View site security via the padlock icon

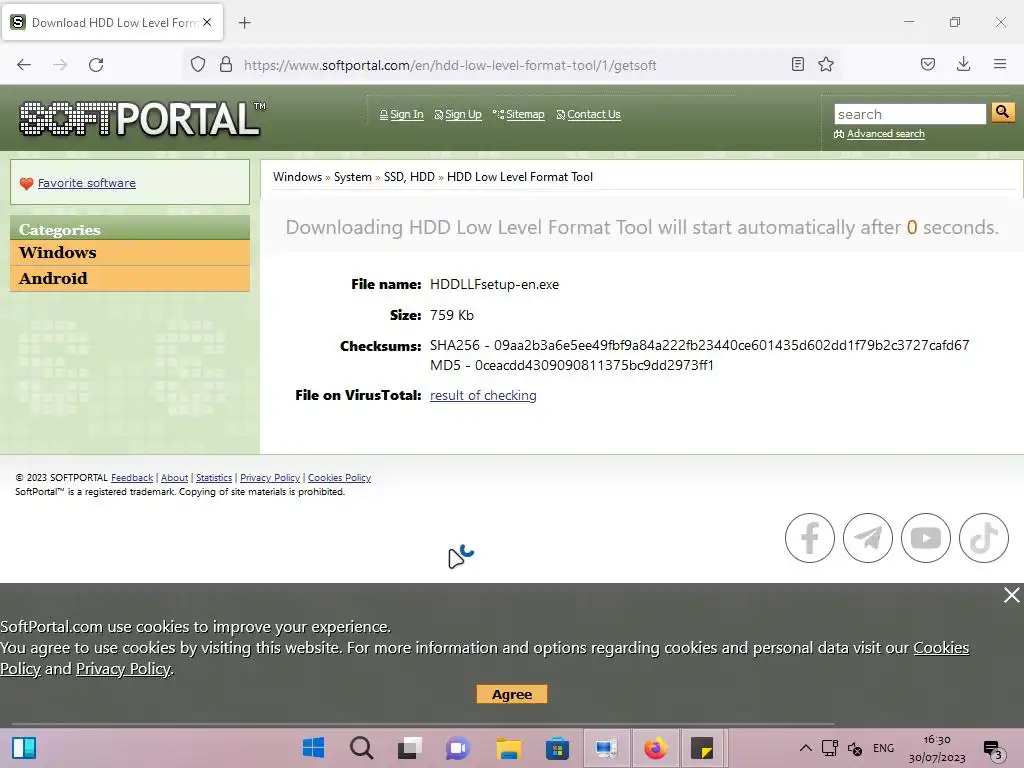click(226, 65)
